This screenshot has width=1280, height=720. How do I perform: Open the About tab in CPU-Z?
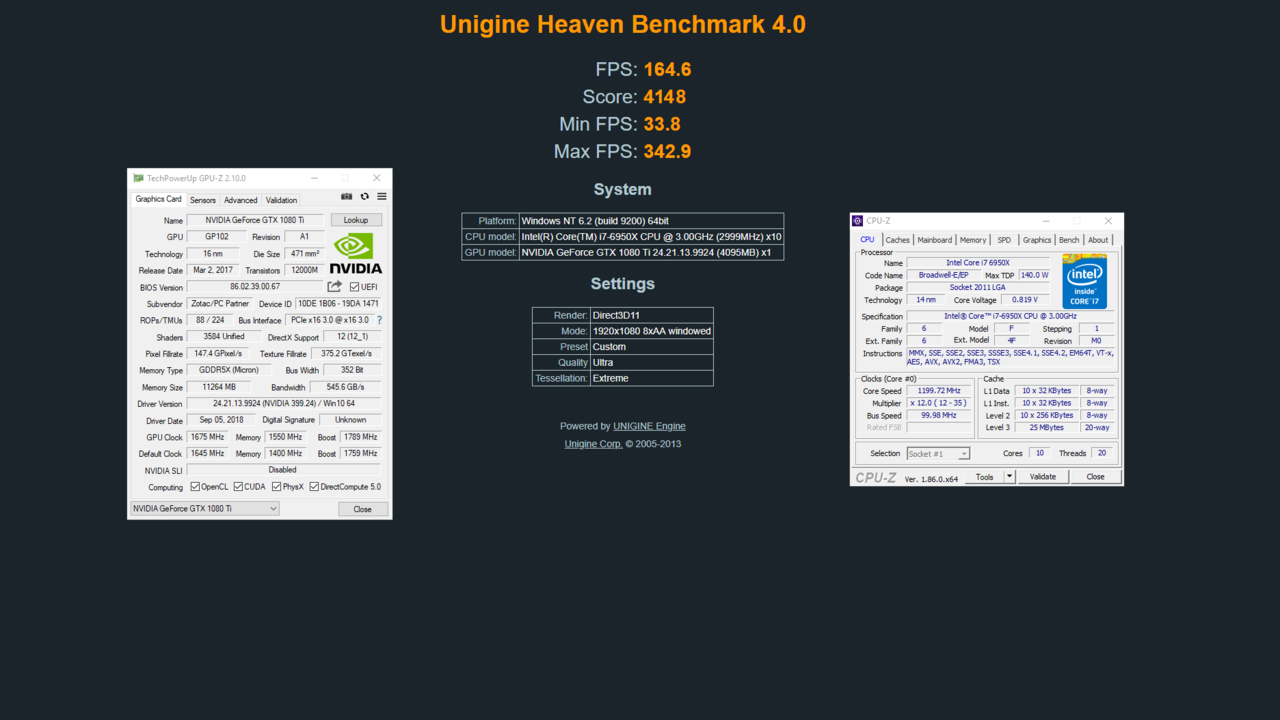point(1098,240)
